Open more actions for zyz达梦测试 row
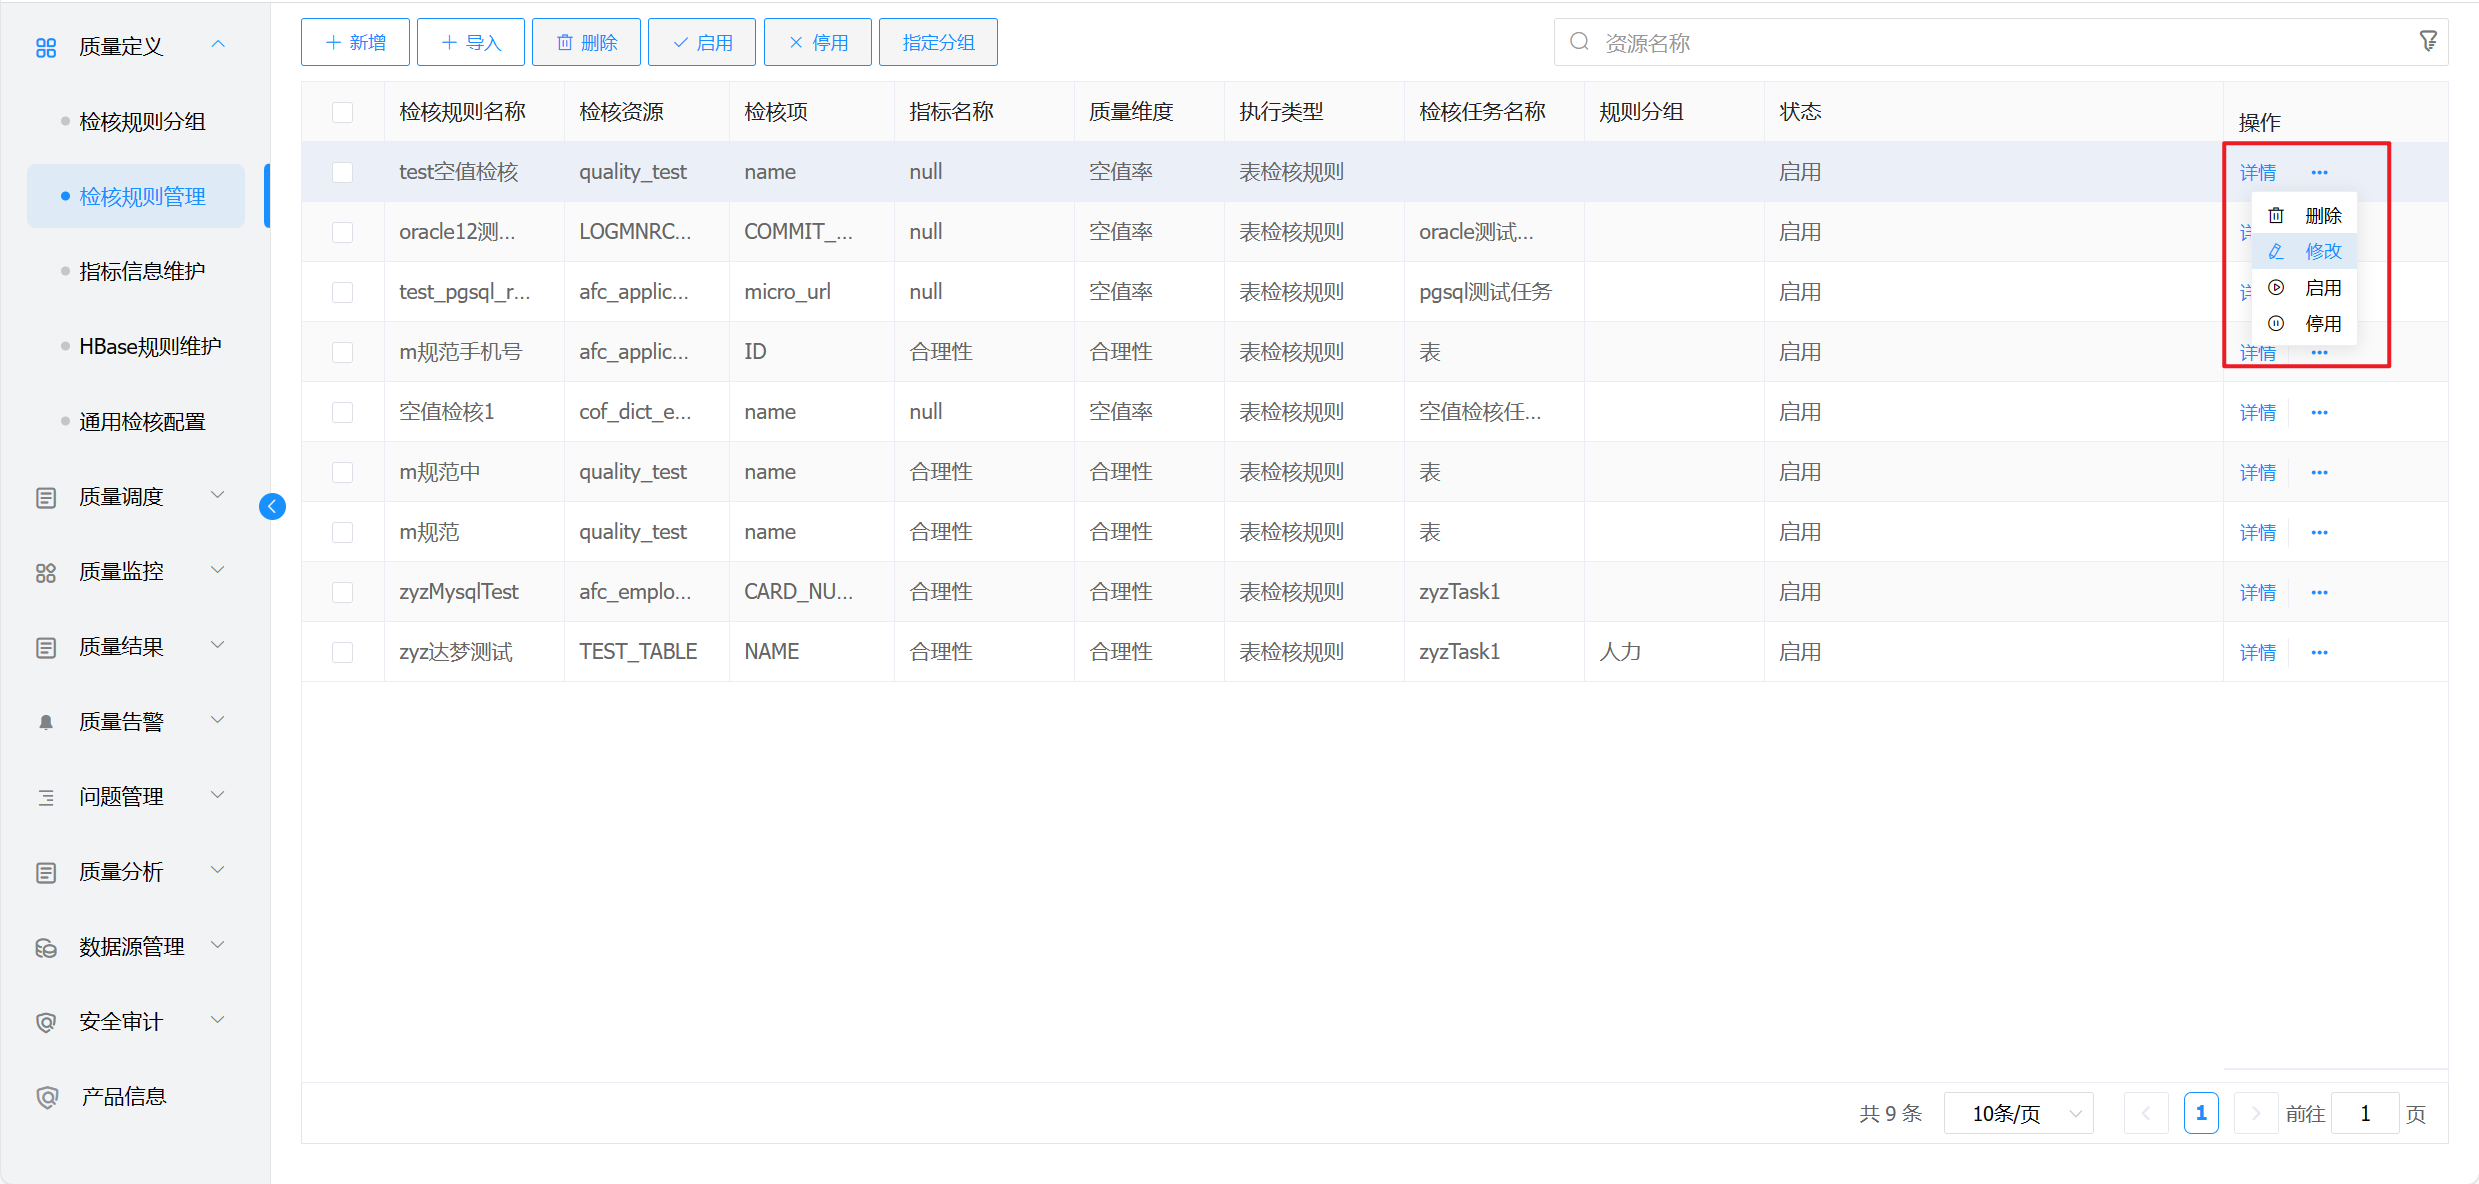 2319,652
